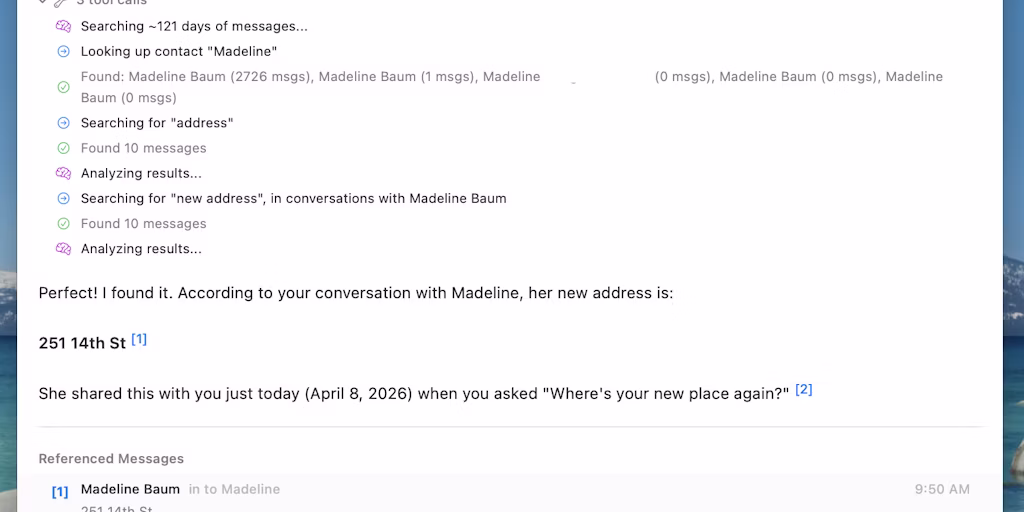Open citation [2] after "new place again?"
Image resolution: width=1024 pixels, height=512 pixels.
pyautogui.click(x=803, y=389)
